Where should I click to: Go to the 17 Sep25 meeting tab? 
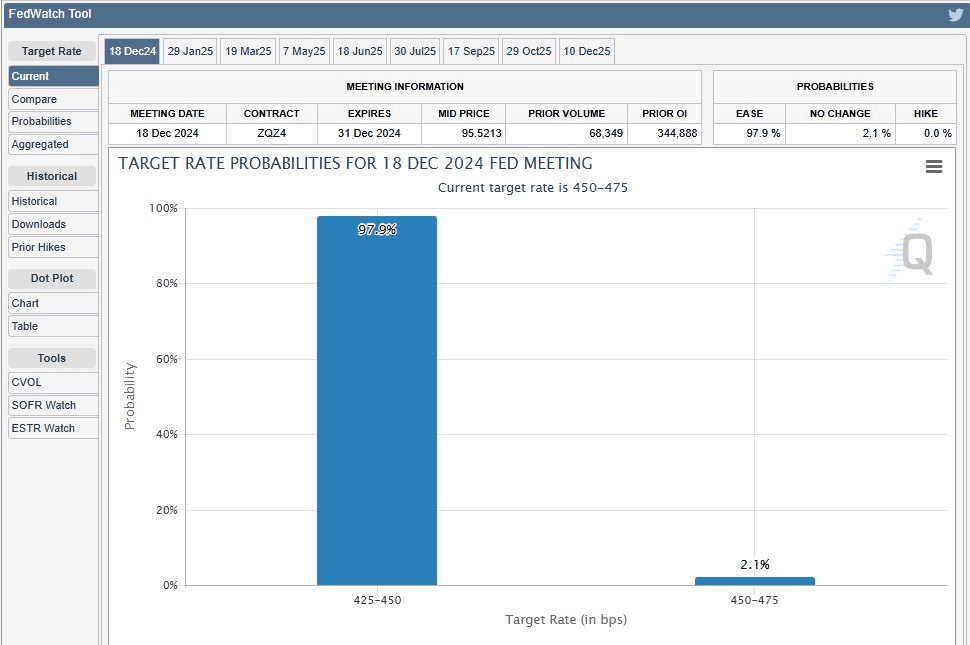471,51
